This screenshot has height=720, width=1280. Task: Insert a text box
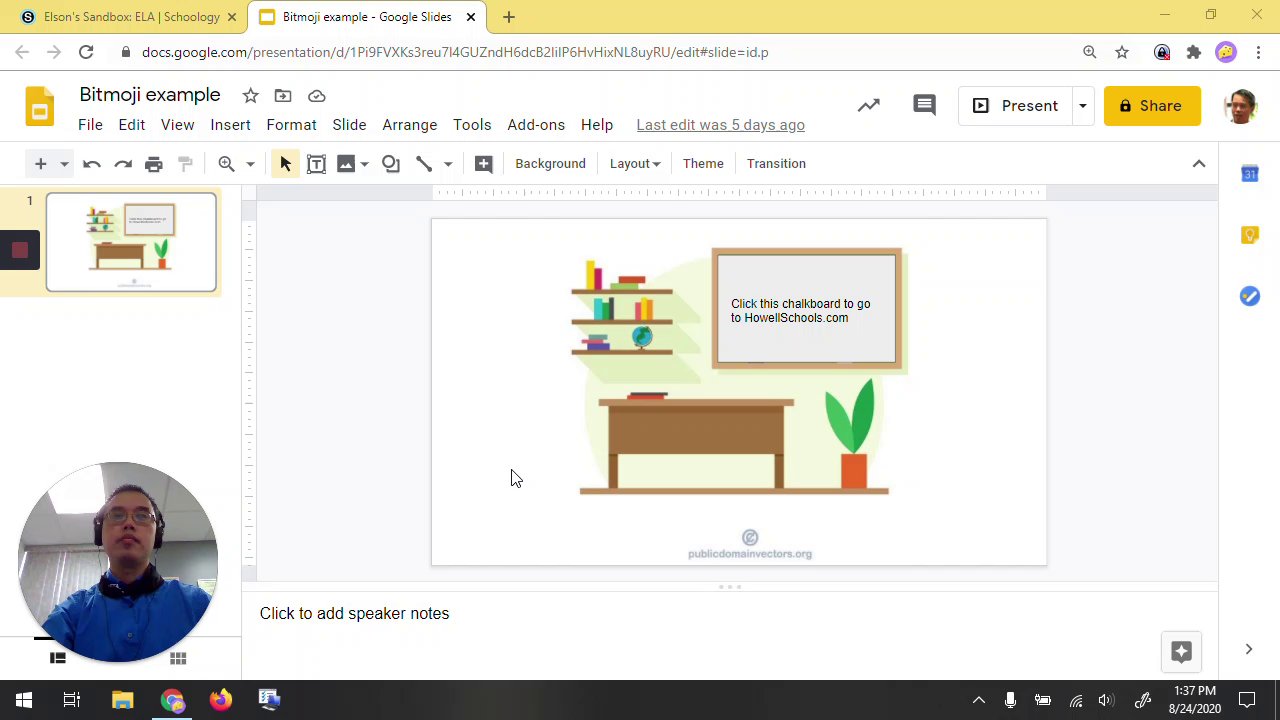coord(316,163)
